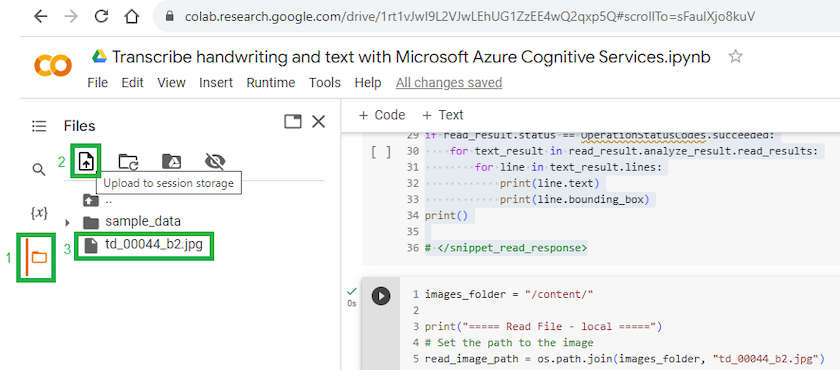The width and height of the screenshot is (840, 370).
Task: Click the Files panel heading
Action: (79, 126)
